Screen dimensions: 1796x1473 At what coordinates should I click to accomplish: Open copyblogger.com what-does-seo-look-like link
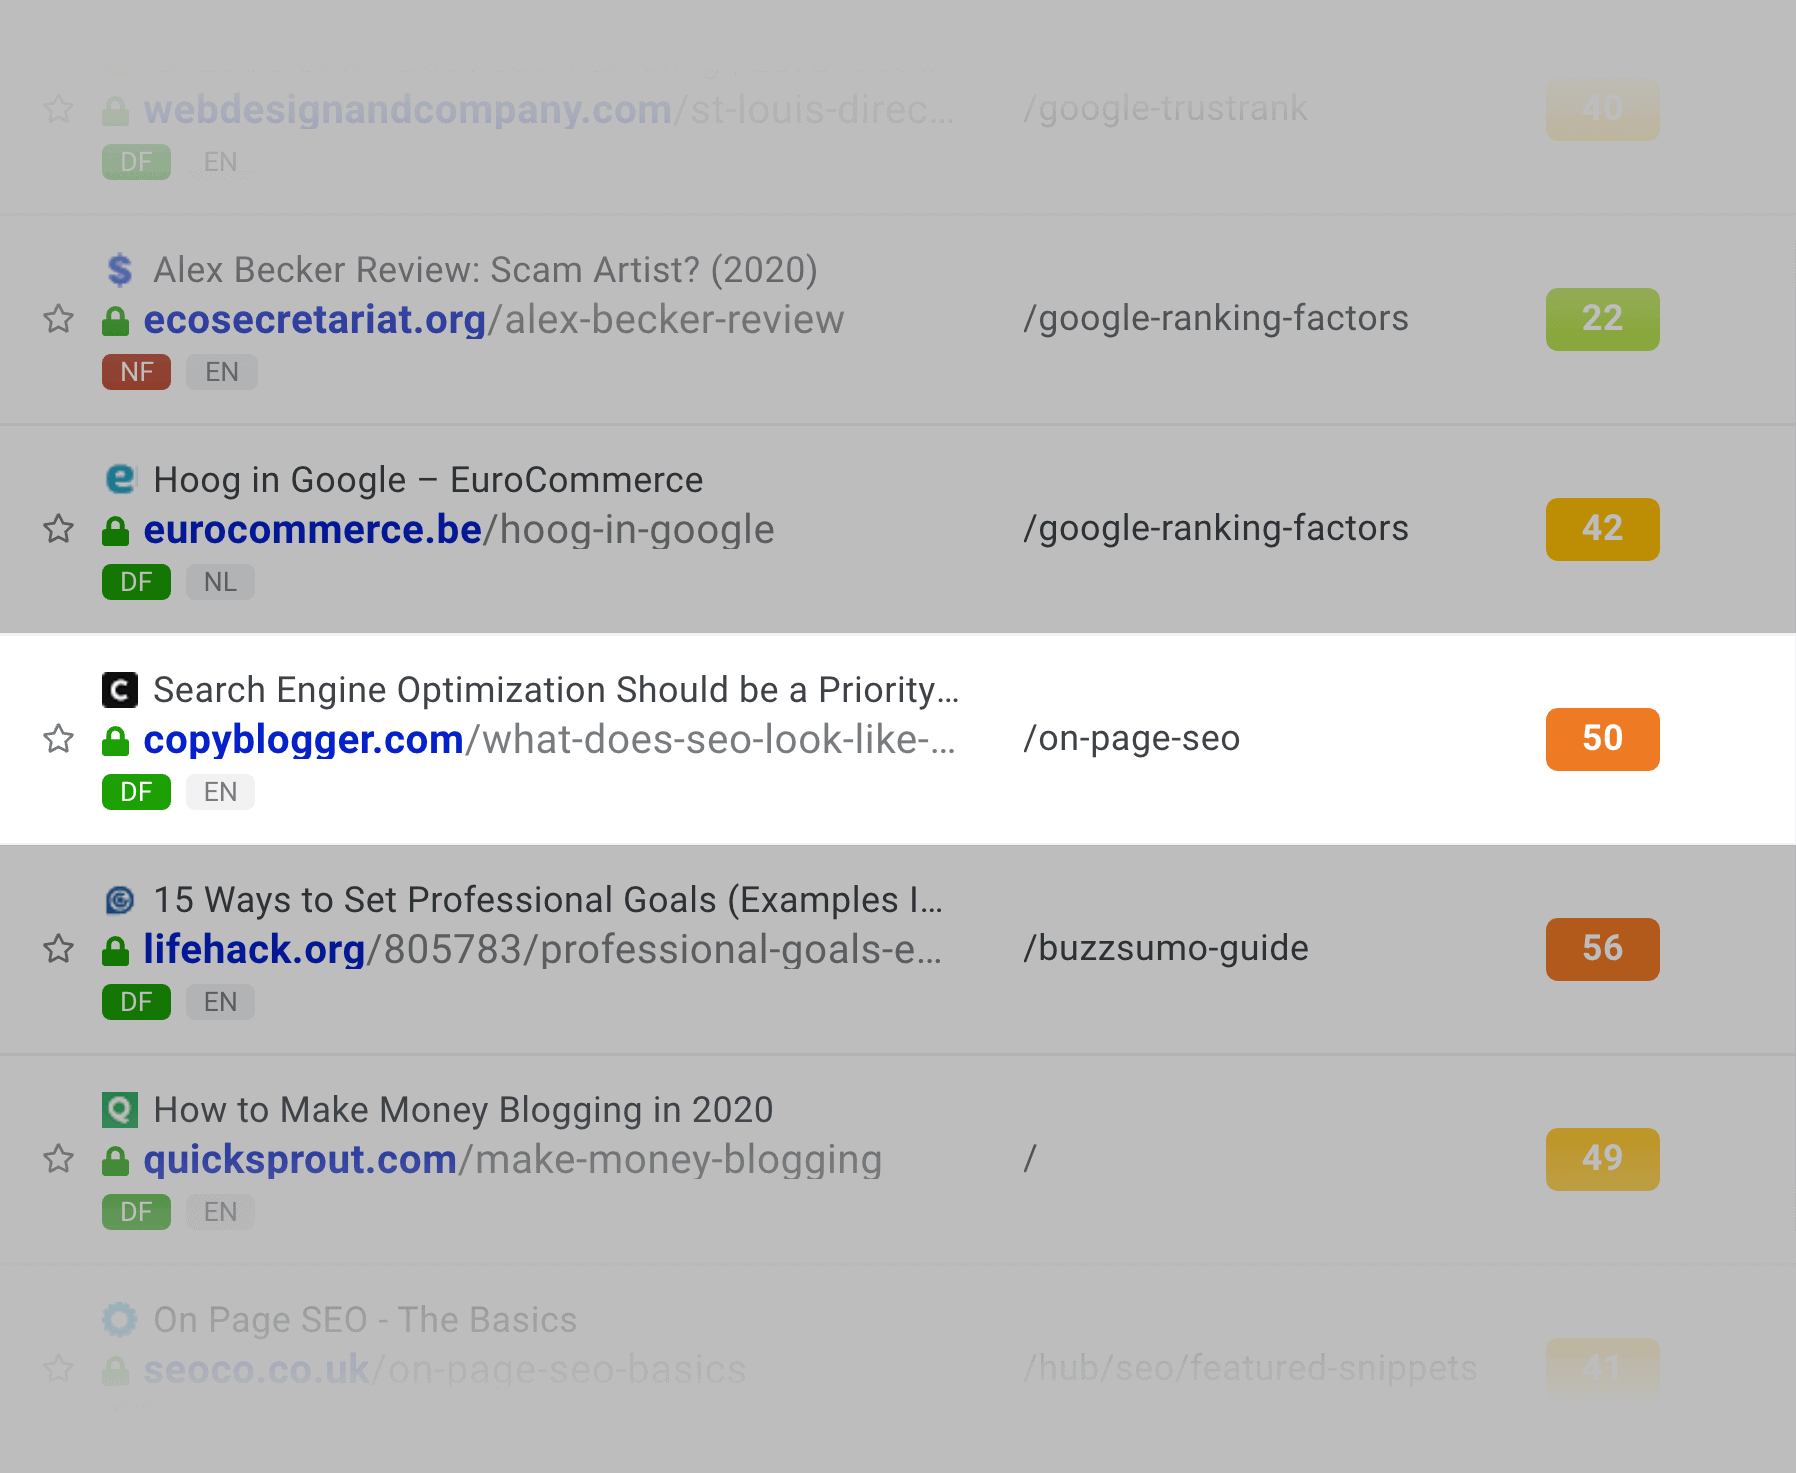549,740
